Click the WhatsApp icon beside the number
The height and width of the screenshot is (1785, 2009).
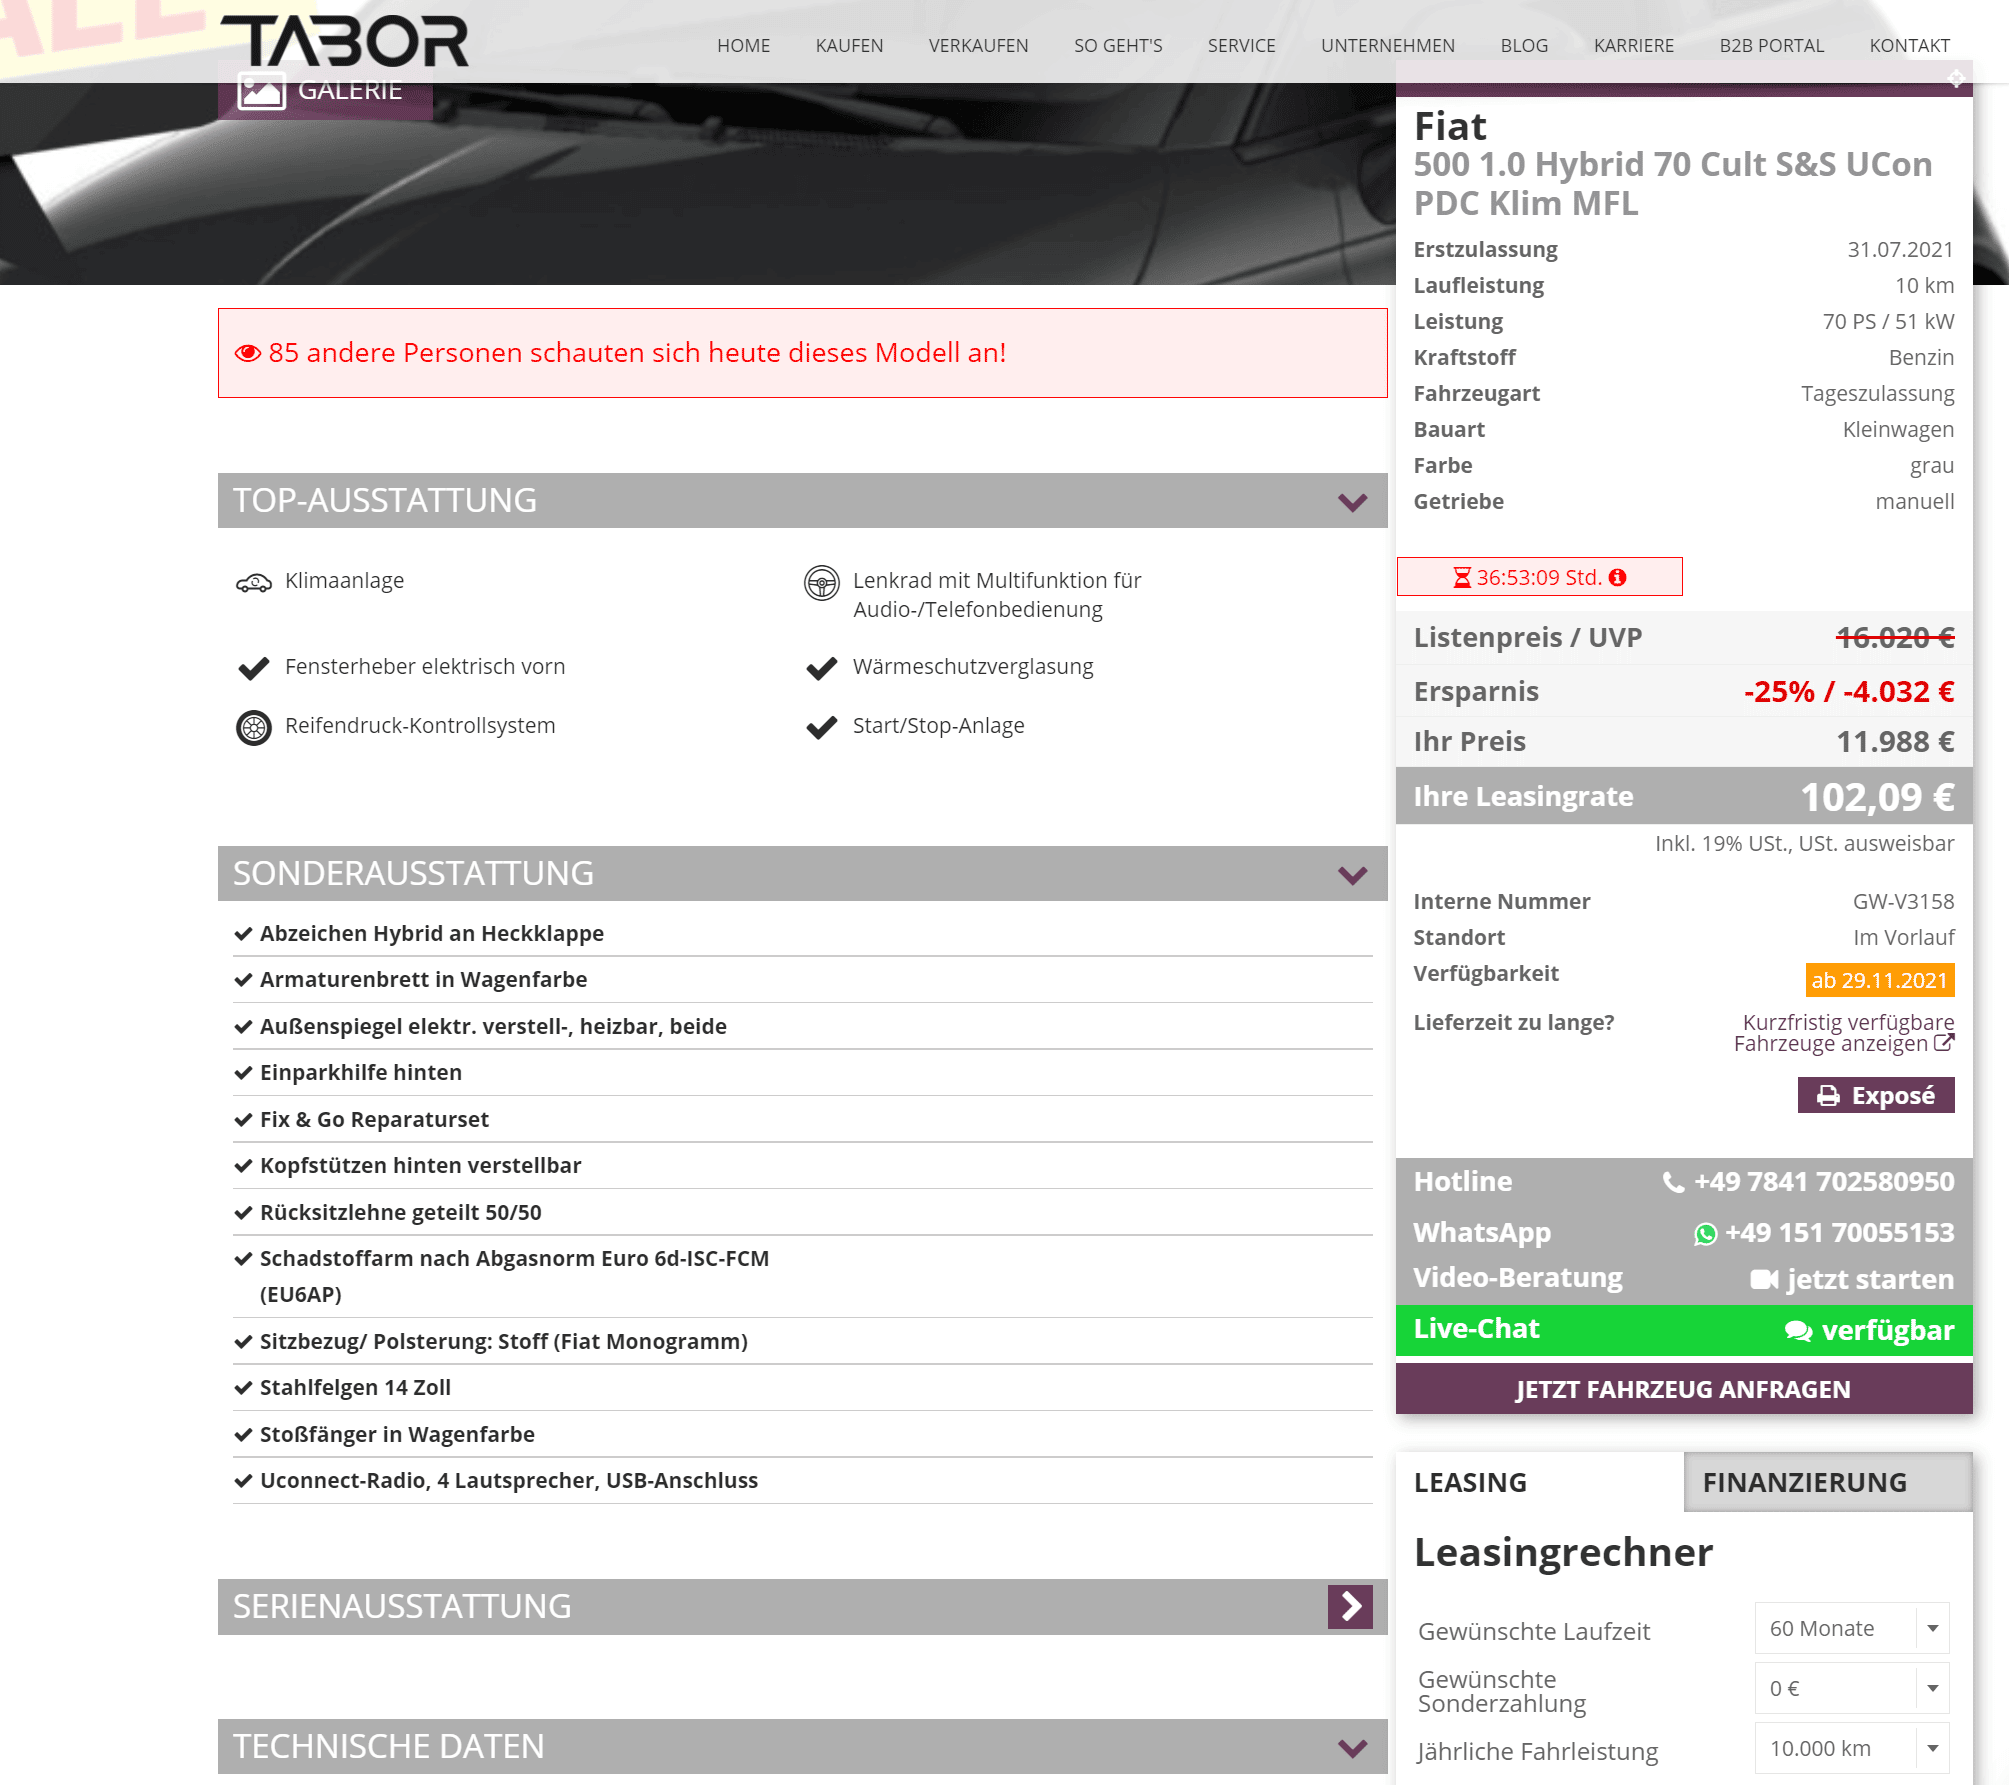pos(1706,1234)
